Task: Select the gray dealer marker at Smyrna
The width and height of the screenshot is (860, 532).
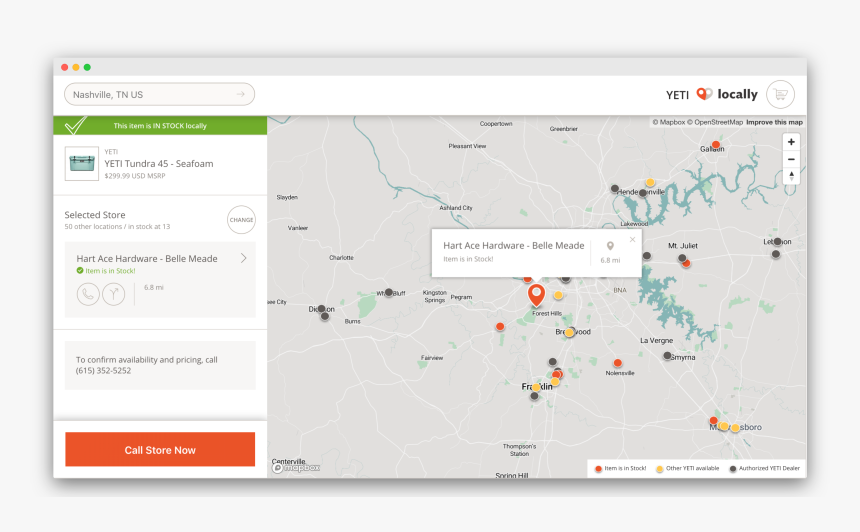Action: (667, 356)
